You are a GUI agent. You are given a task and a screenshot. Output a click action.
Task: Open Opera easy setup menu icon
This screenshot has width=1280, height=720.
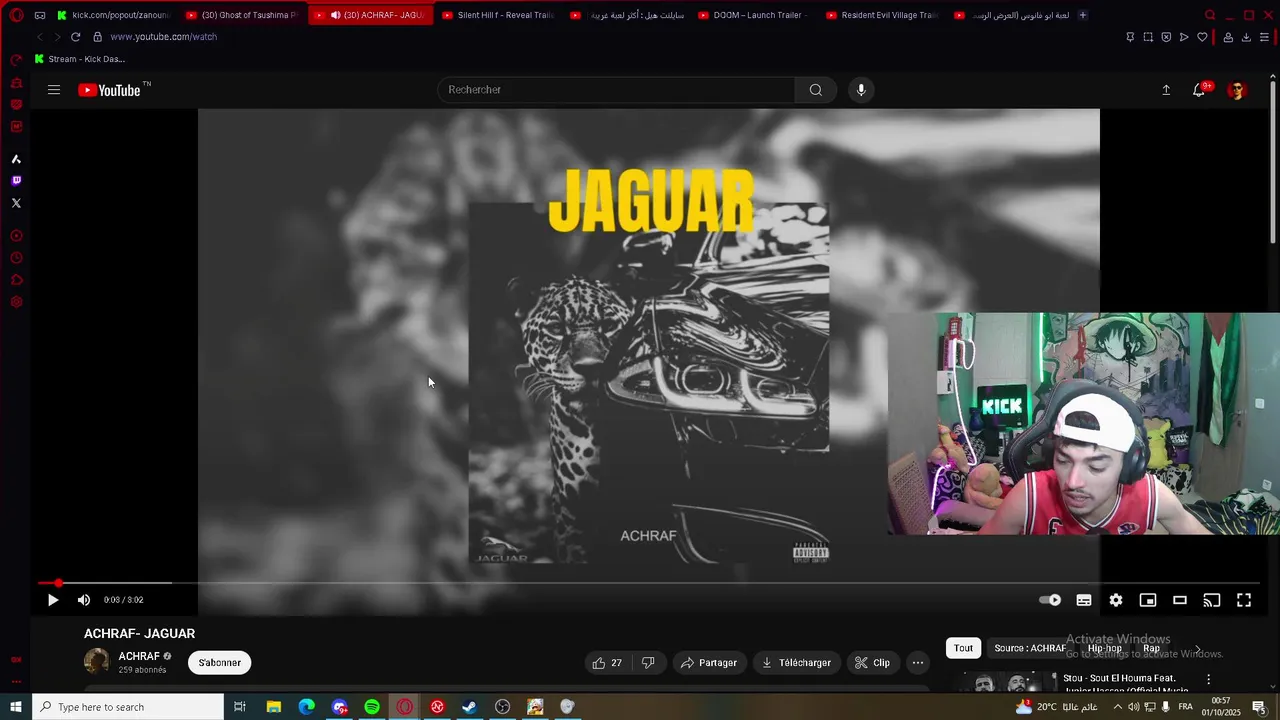click(x=1264, y=37)
